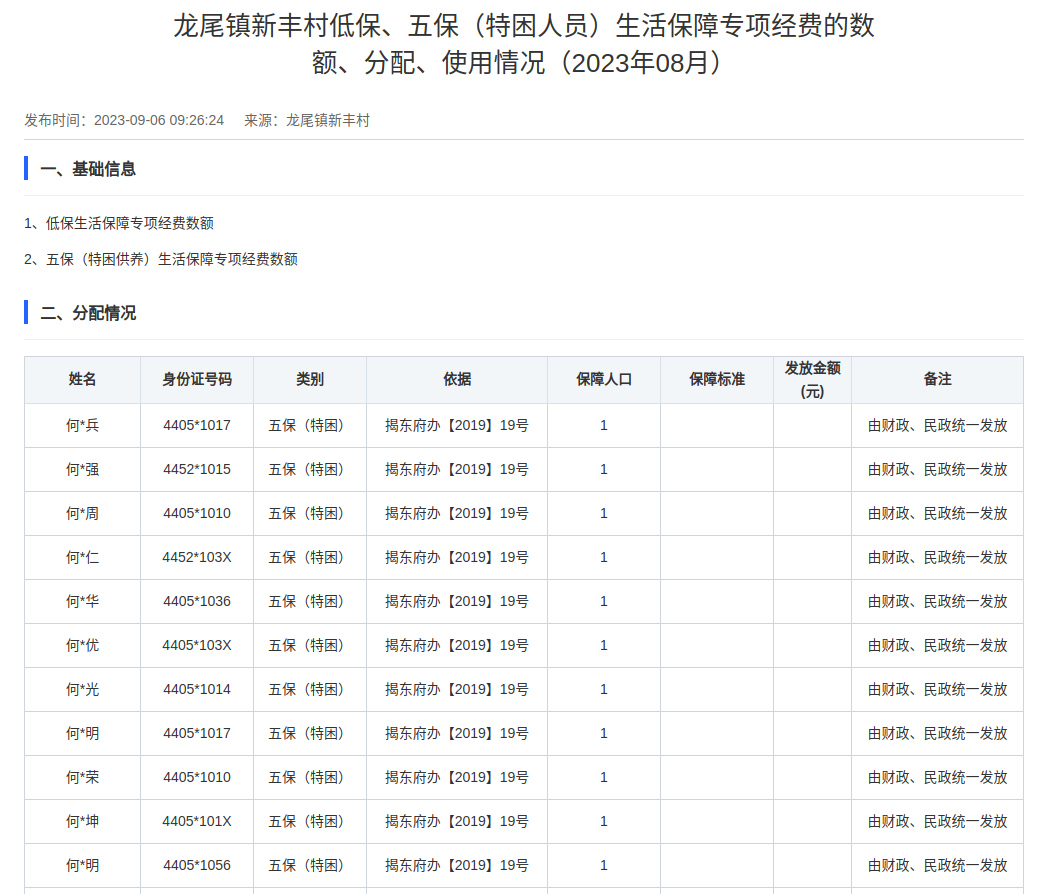Click the 姓名 column header
The width and height of the screenshot is (1045, 894).
83,379
